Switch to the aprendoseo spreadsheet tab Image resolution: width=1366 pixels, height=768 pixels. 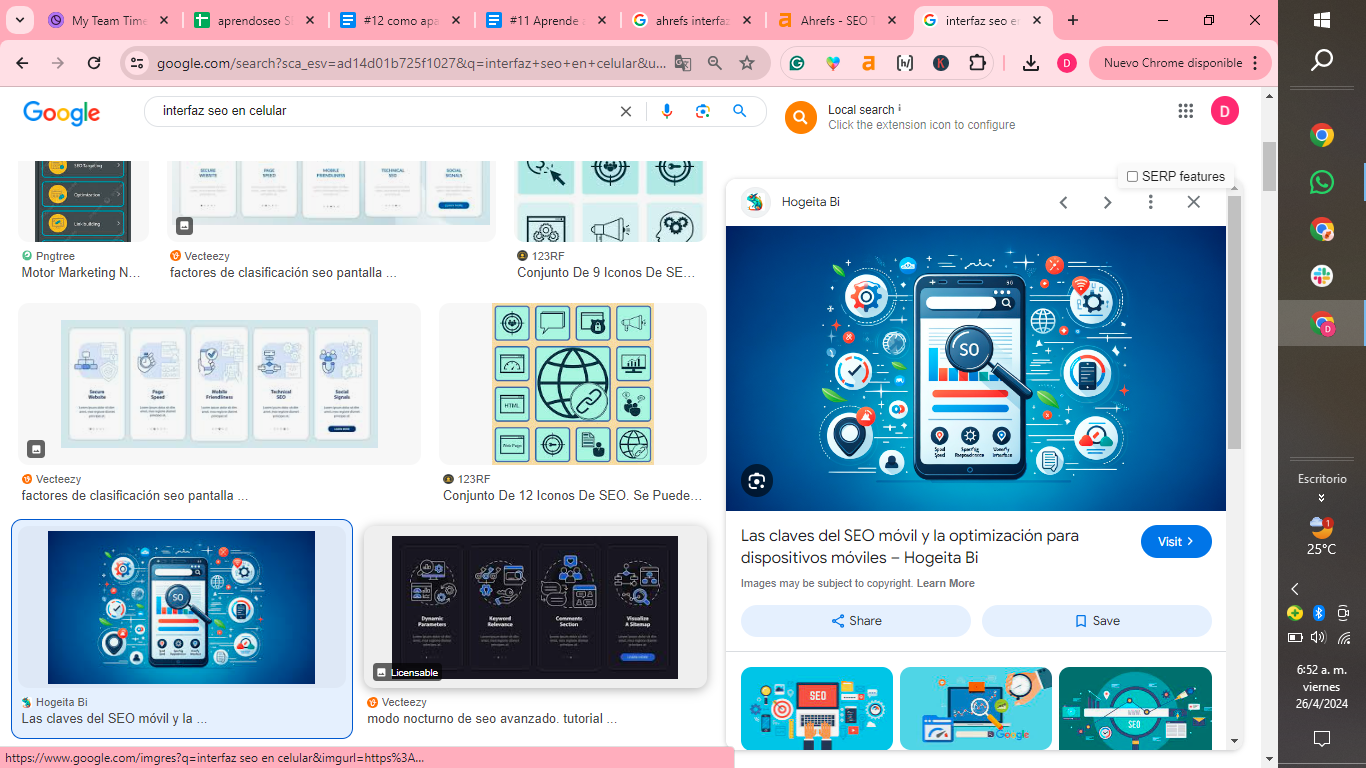255,20
